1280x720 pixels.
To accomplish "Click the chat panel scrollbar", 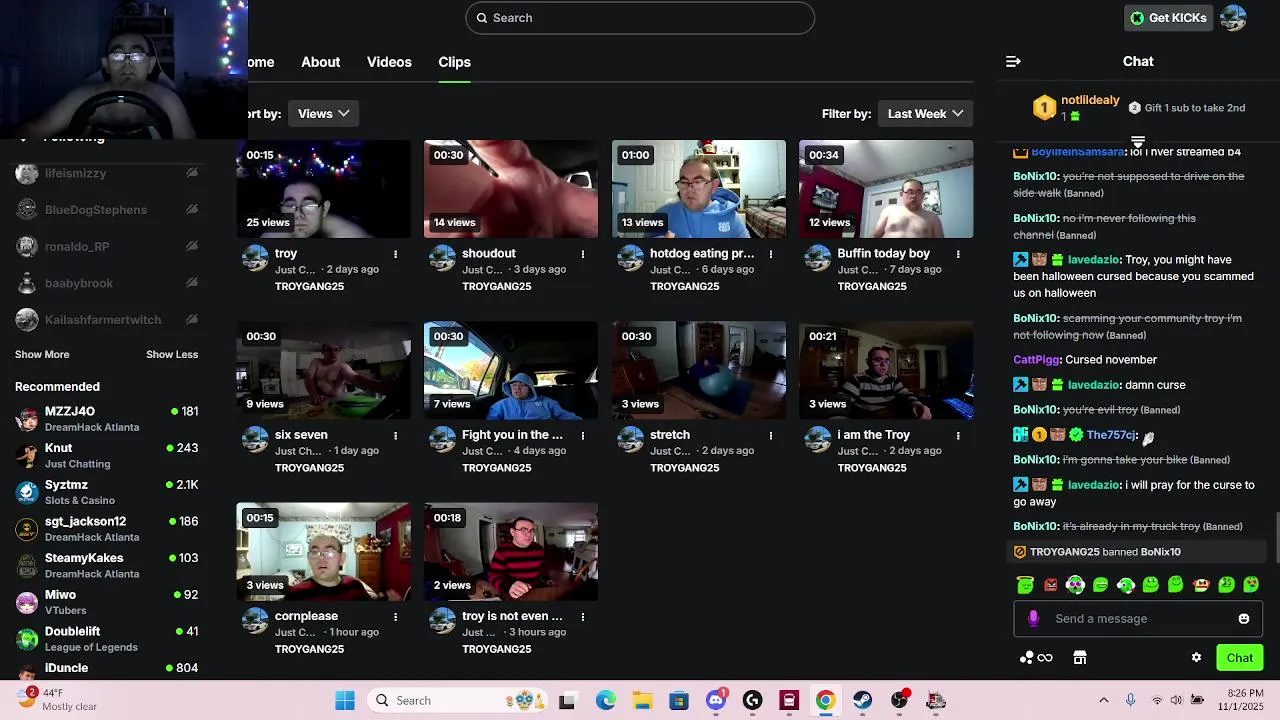I will [1276, 538].
